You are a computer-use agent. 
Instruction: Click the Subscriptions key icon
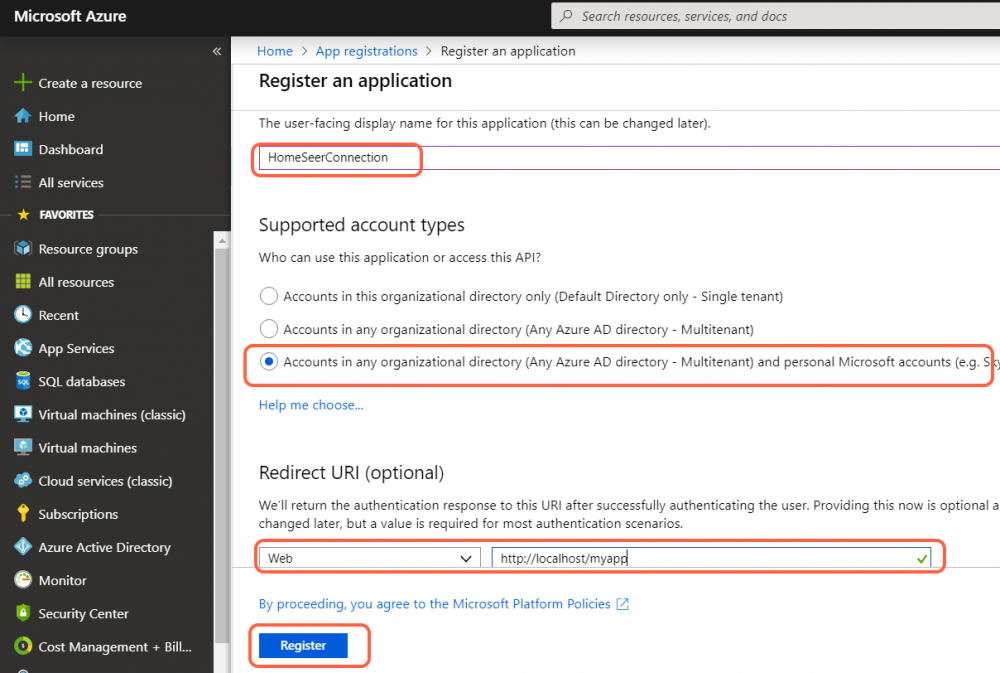(22, 514)
